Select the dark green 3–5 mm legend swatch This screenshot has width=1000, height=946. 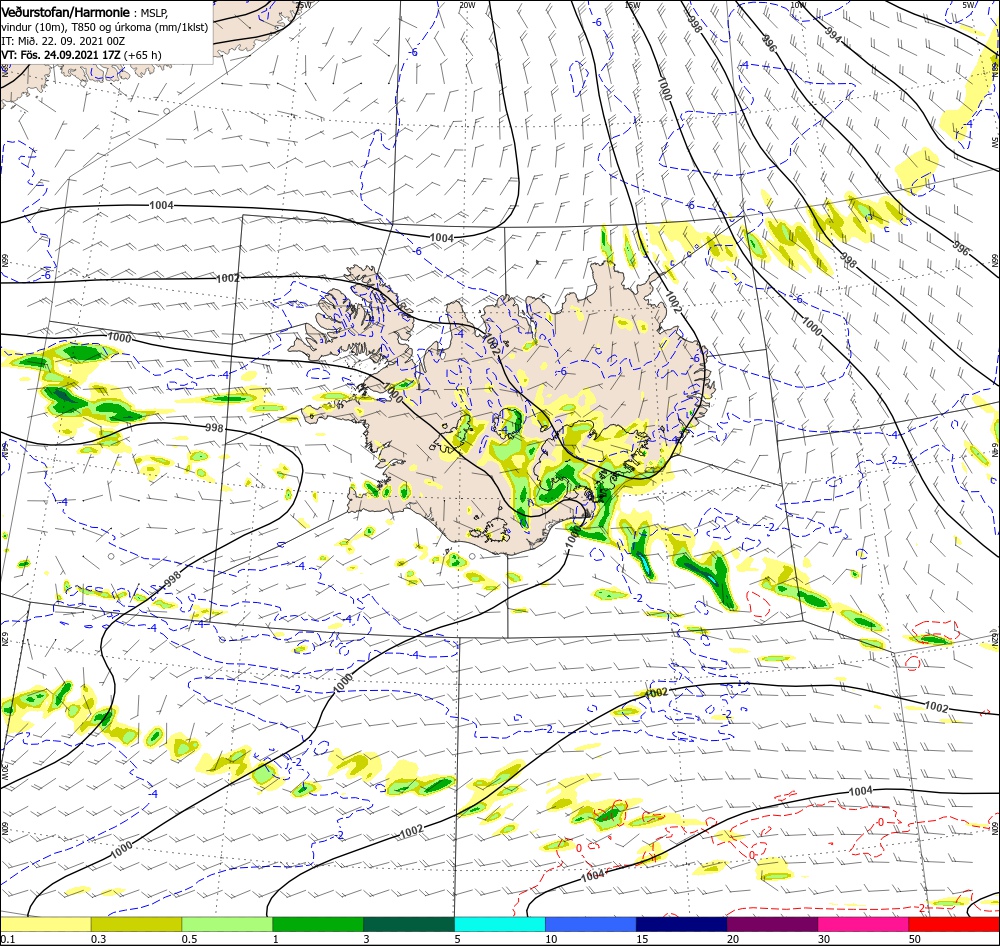(x=409, y=924)
